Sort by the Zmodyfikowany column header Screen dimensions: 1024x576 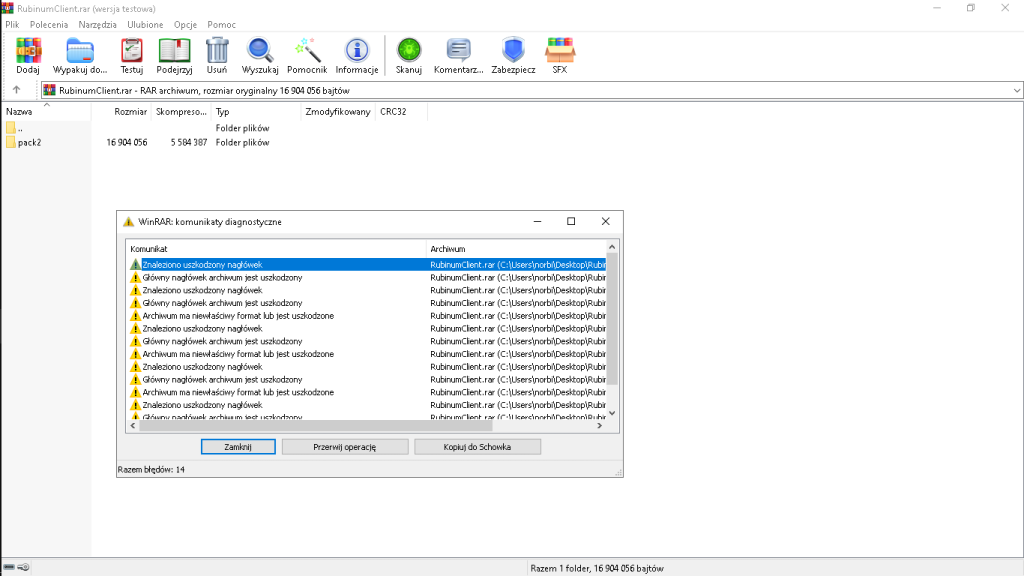338,112
